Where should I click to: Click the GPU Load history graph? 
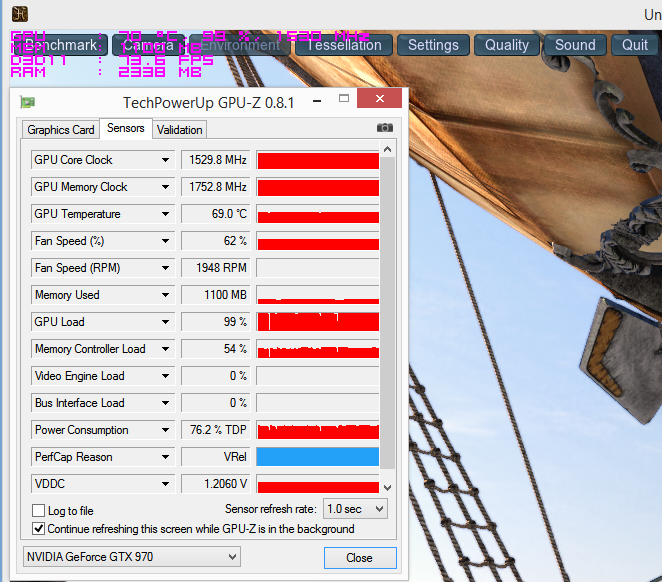click(x=318, y=322)
